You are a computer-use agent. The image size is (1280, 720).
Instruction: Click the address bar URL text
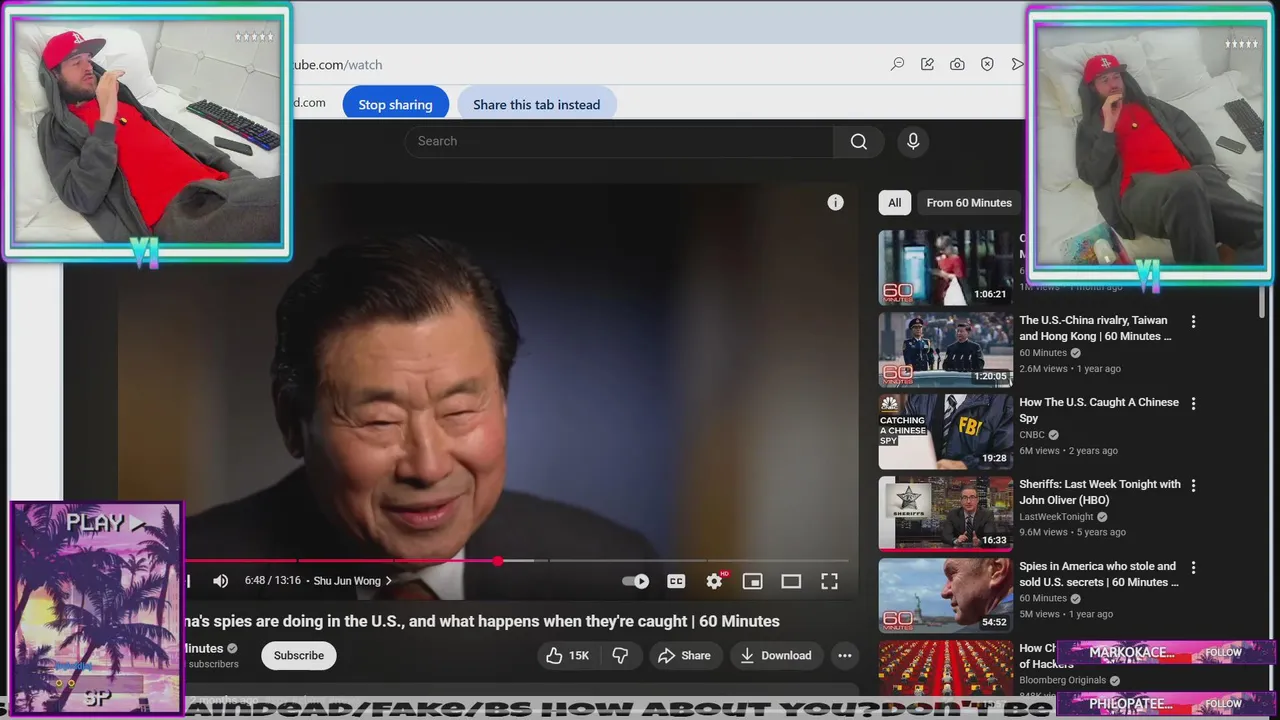[x=337, y=65]
